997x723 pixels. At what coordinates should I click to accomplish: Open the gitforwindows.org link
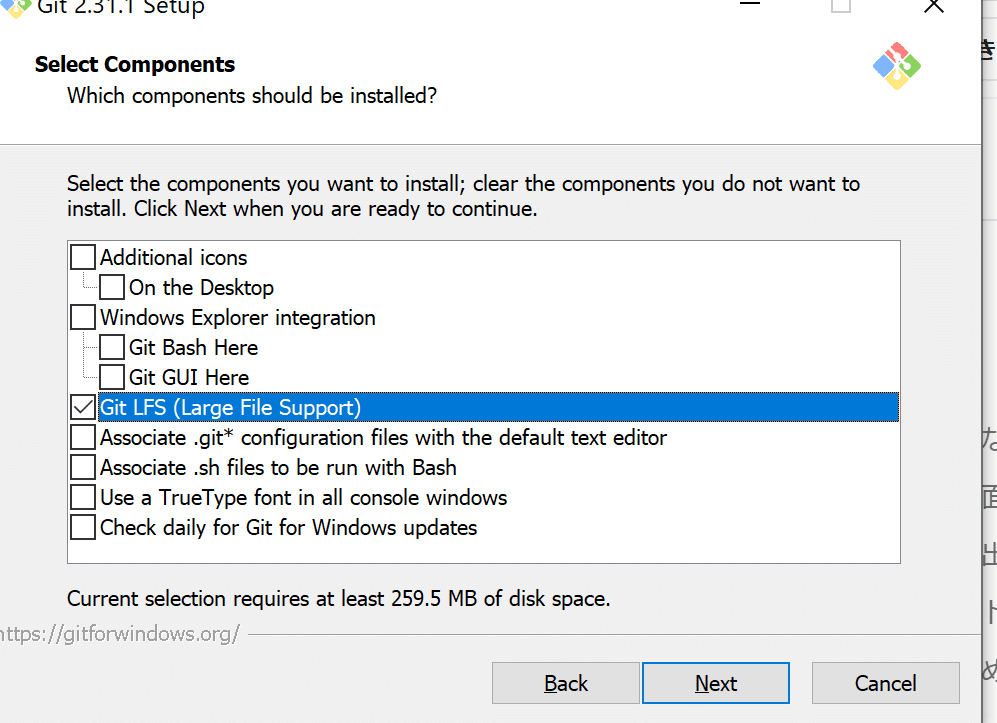point(120,633)
